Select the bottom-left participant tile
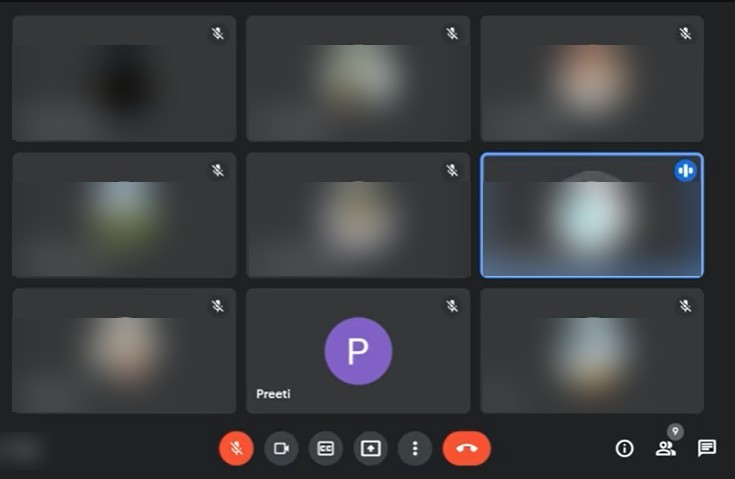Viewport: 735px width, 479px height. pyautogui.click(x=124, y=351)
